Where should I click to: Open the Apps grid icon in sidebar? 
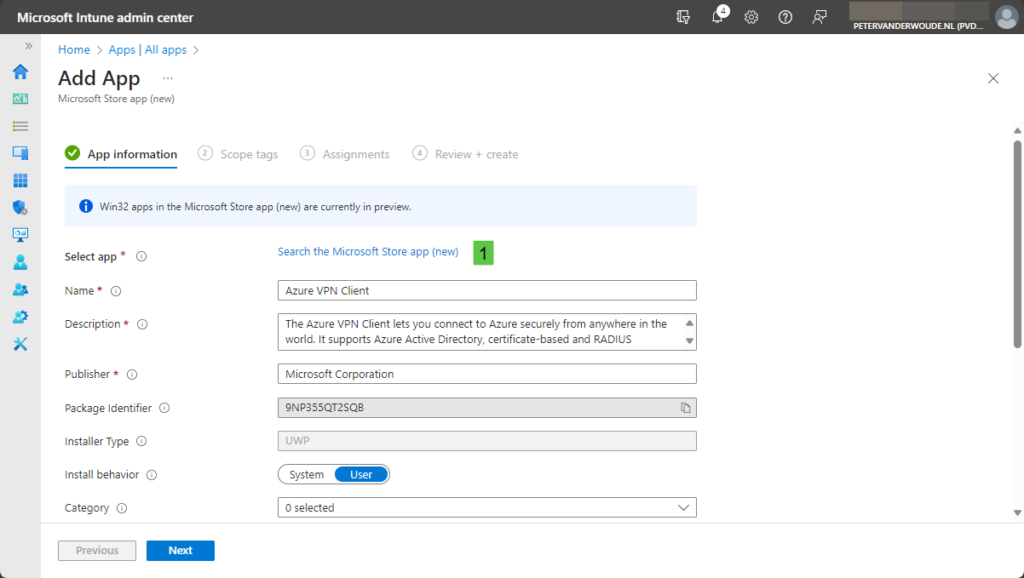[20, 181]
